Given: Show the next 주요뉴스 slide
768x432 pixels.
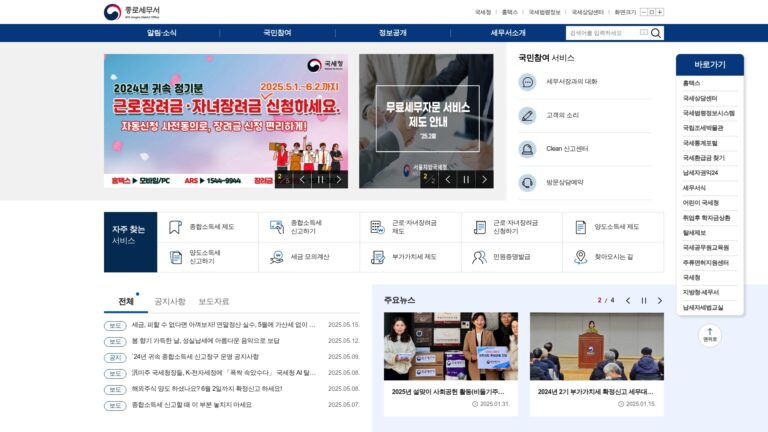Looking at the screenshot, I should point(660,300).
